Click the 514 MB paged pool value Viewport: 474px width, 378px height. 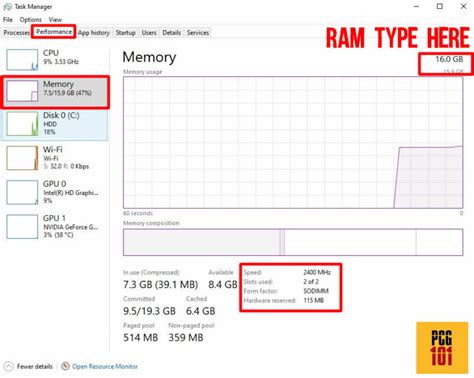140,338
